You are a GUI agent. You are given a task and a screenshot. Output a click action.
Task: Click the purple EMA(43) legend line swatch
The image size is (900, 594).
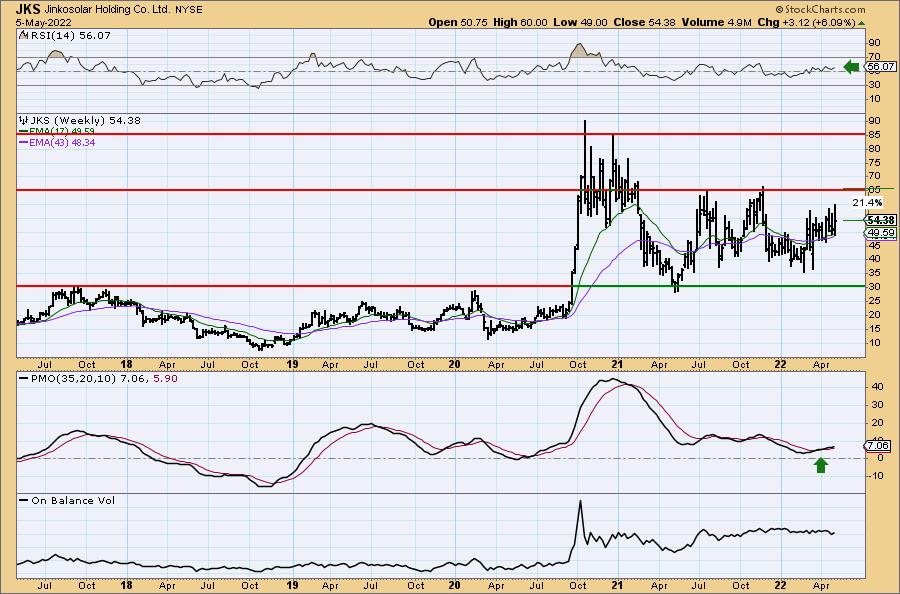[x=23, y=142]
